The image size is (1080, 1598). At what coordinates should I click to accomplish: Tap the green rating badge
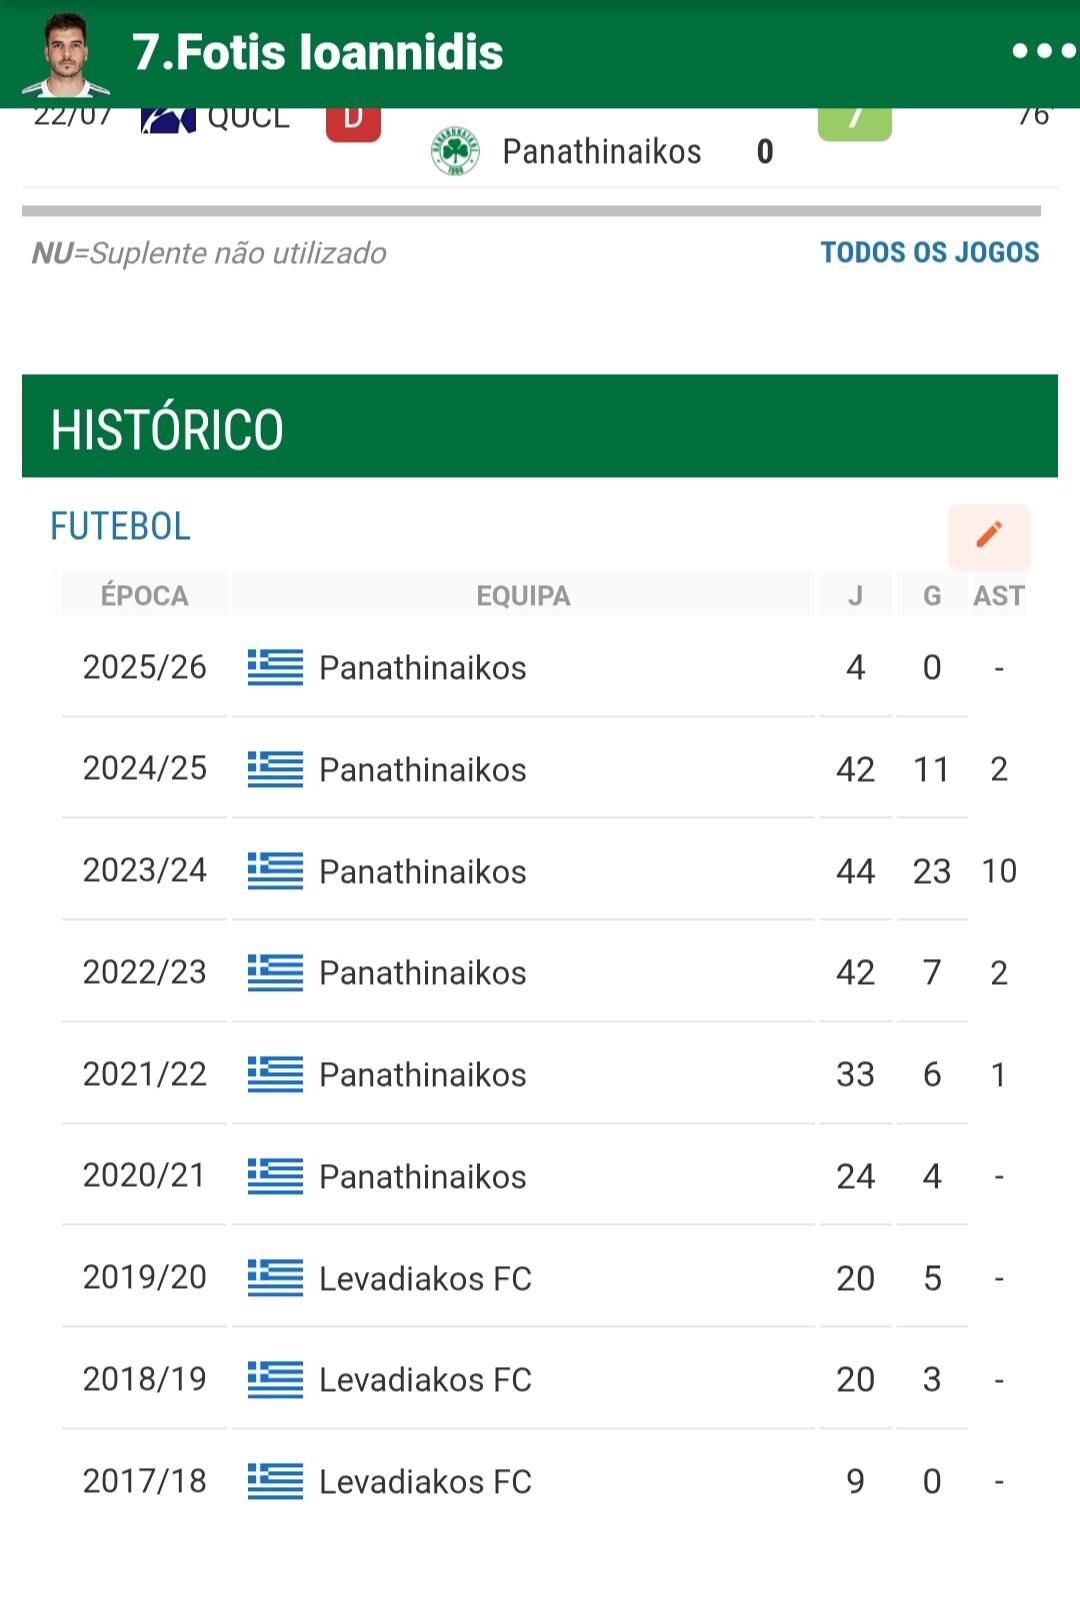854,123
